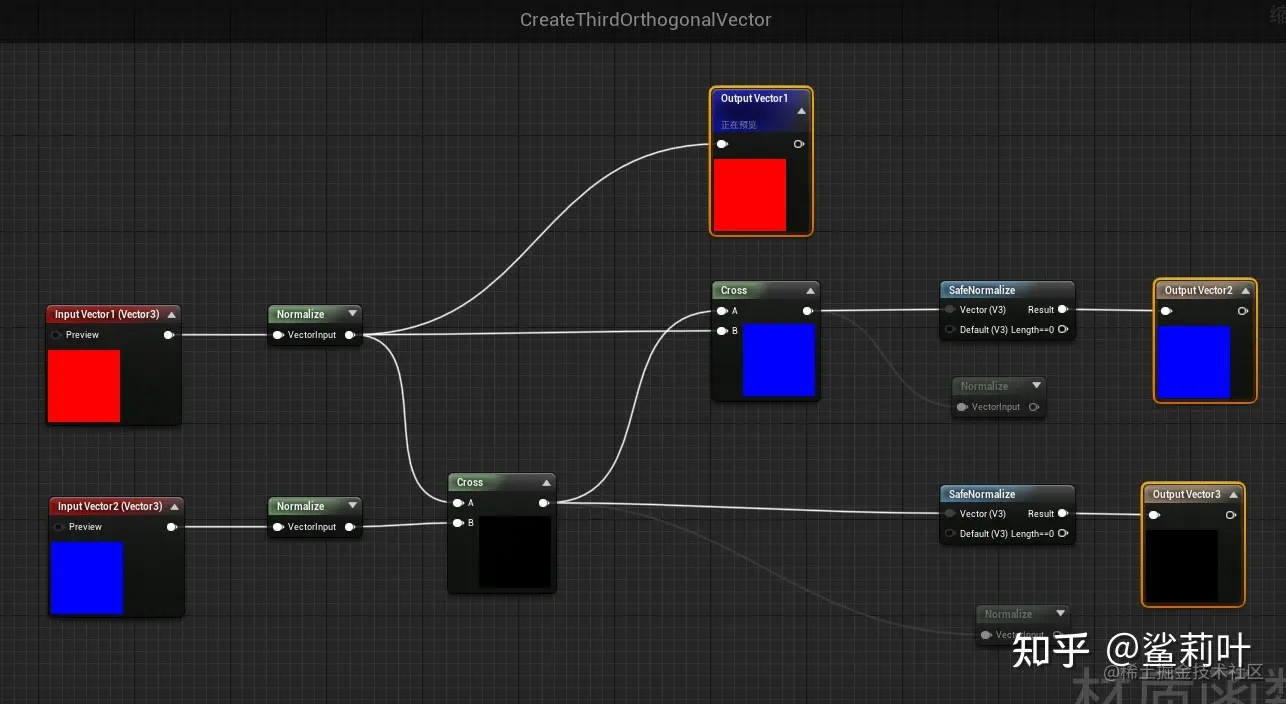Select the red preview in Output Vector1
The height and width of the screenshot is (704, 1286).
click(750, 195)
